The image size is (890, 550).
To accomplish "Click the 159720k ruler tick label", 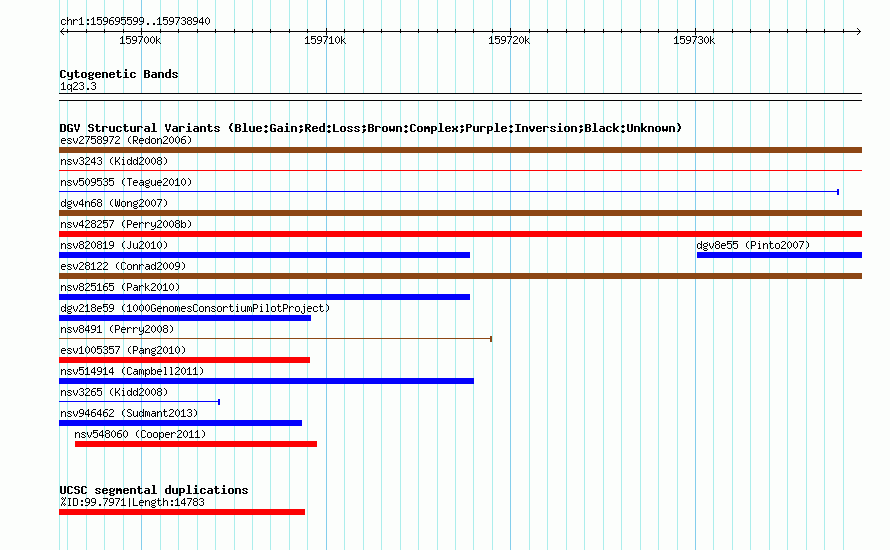I will (510, 40).
